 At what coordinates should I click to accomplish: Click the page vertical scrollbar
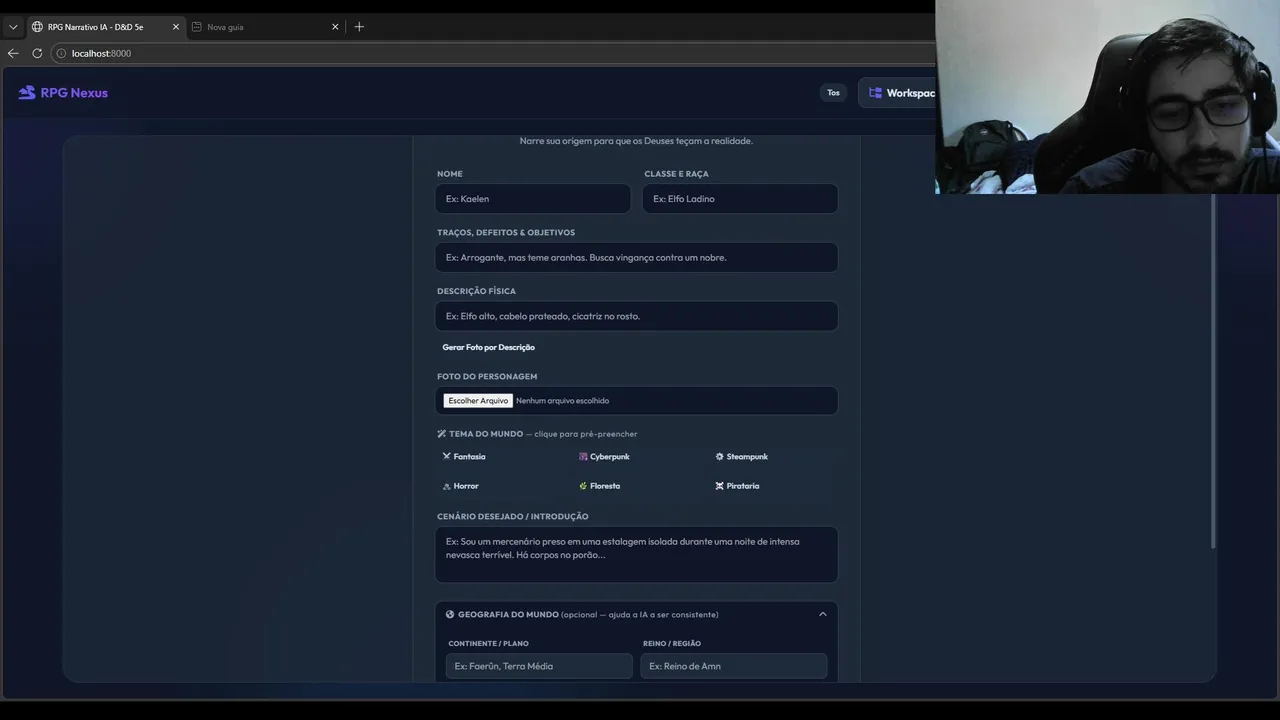1214,370
